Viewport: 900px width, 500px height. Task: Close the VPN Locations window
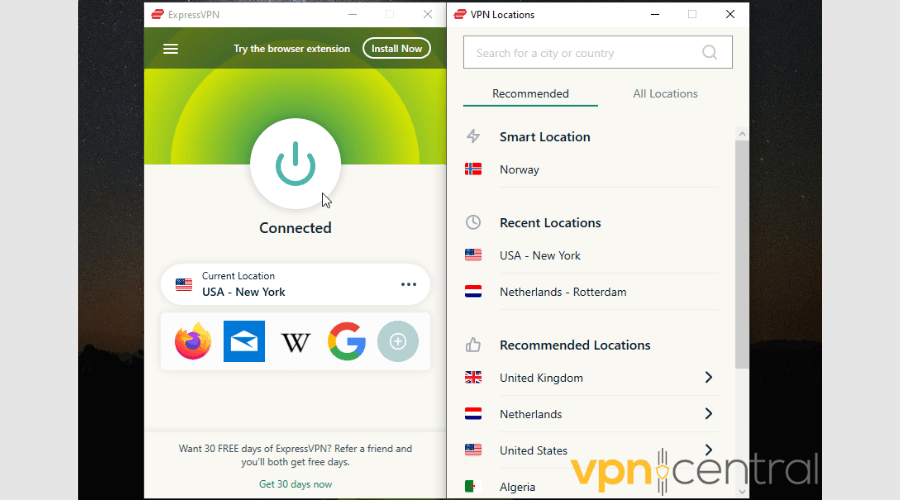[x=730, y=14]
